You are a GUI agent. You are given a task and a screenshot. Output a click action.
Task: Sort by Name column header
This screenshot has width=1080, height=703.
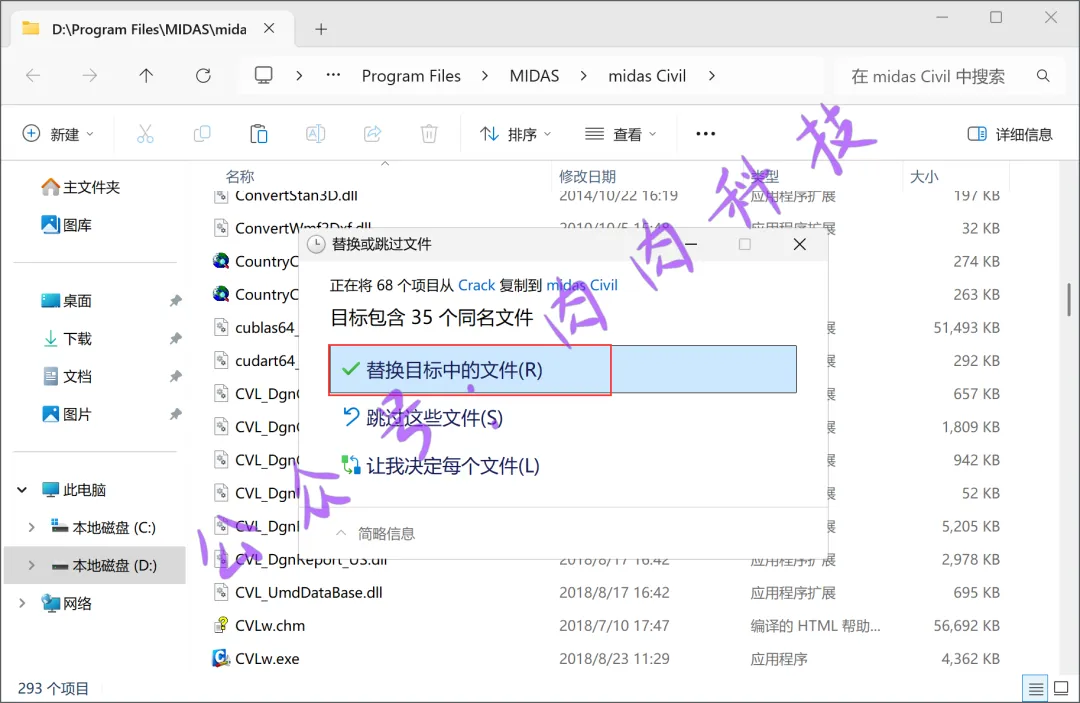(240, 177)
